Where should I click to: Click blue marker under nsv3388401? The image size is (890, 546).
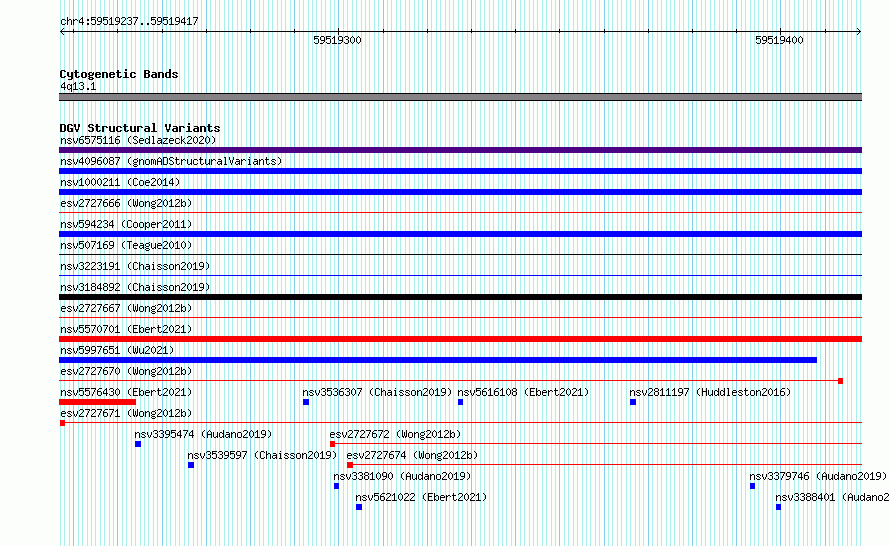(778, 507)
